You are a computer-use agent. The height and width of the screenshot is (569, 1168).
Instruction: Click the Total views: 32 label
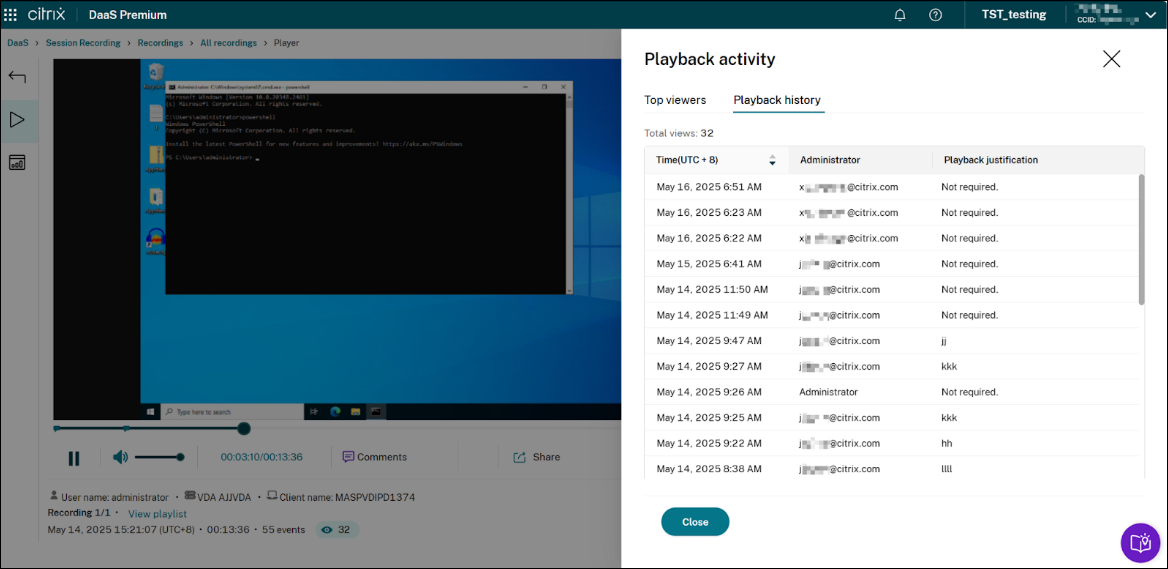click(x=679, y=133)
